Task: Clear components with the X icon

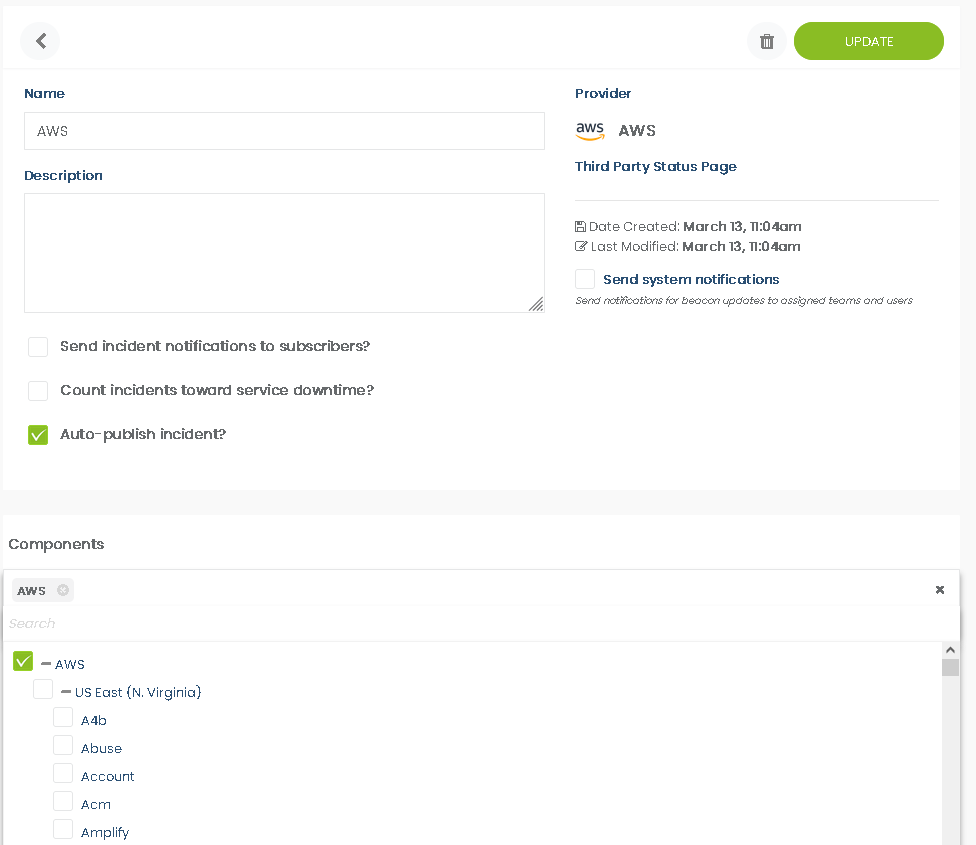Action: coord(939,589)
